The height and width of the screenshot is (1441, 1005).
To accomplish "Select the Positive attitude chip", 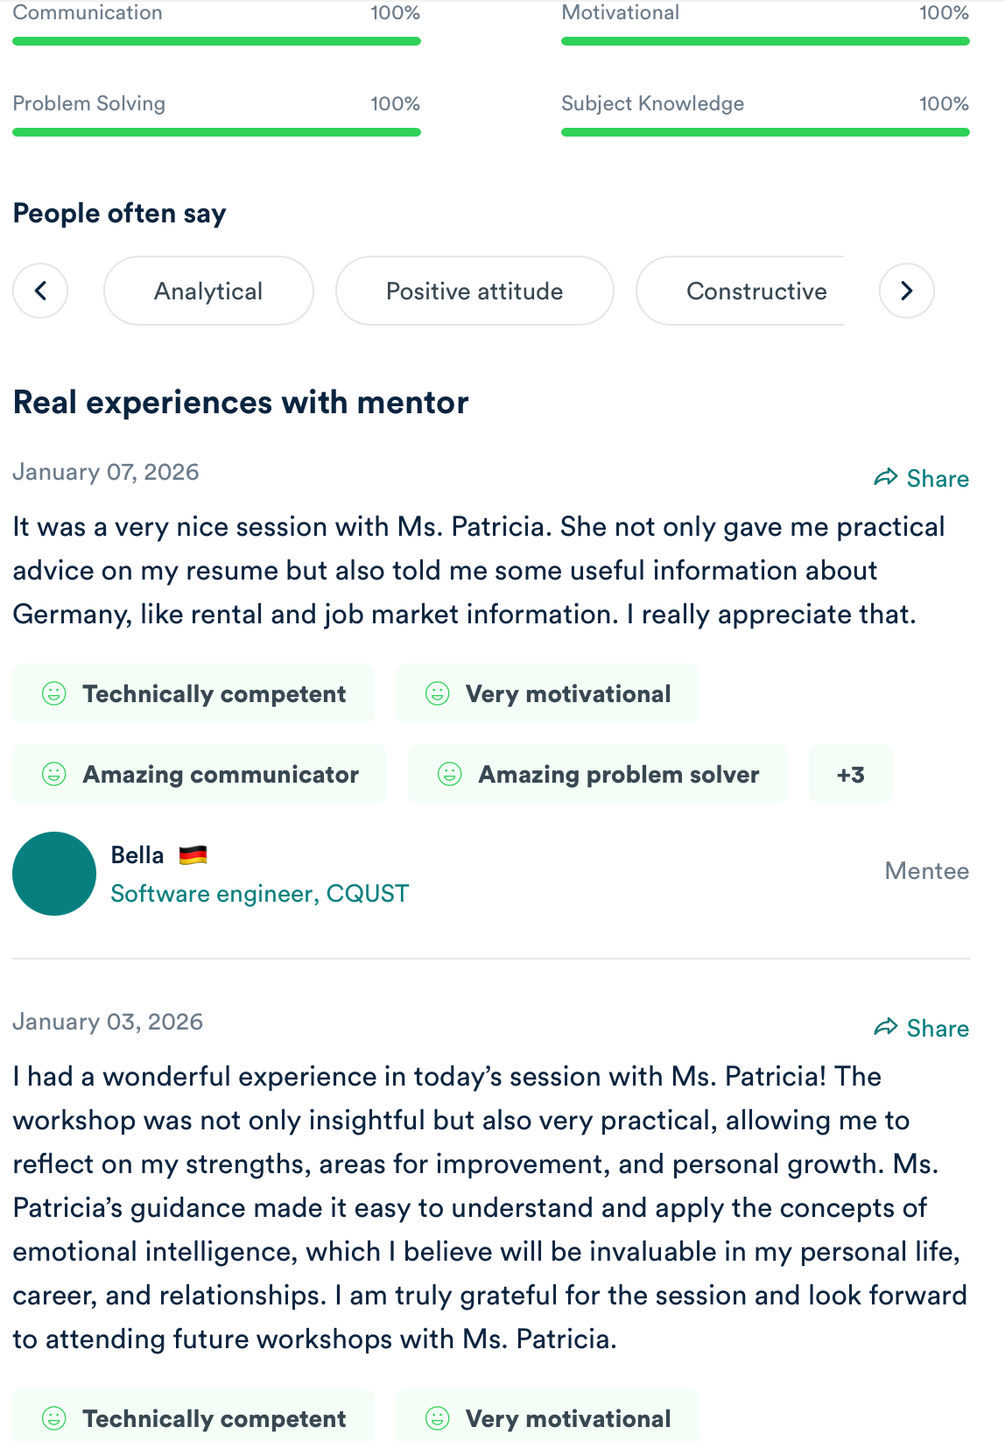I will 474,291.
